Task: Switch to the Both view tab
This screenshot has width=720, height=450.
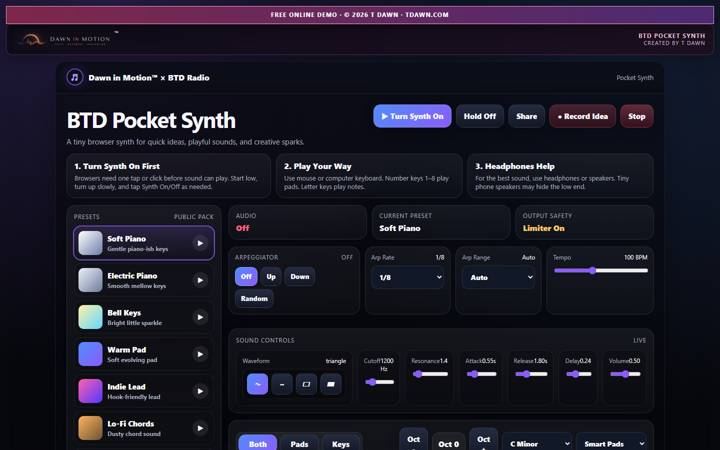Action: tap(258, 444)
